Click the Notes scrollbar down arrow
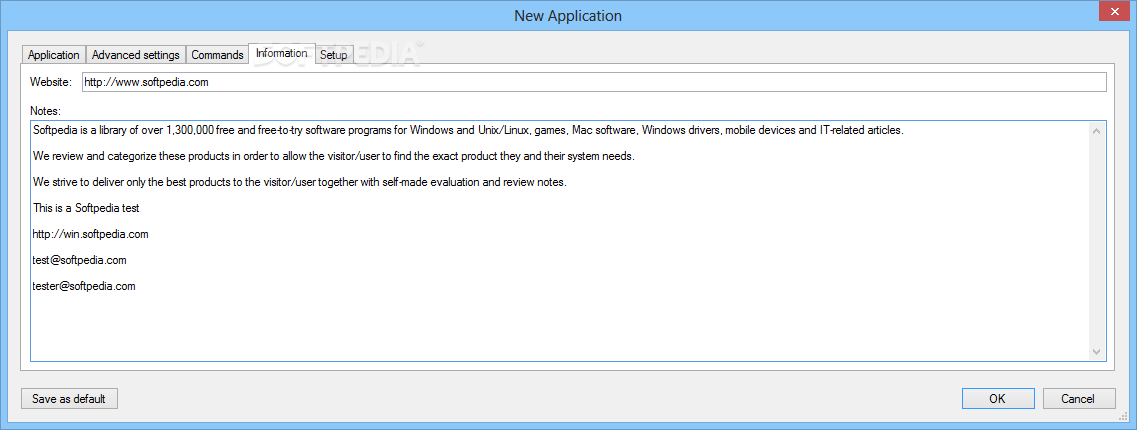The image size is (1137, 430). tap(1096, 351)
